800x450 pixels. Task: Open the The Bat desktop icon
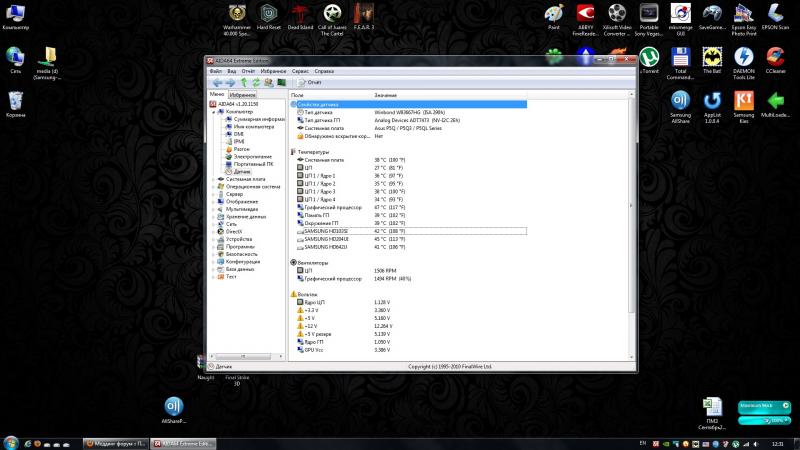(x=712, y=61)
